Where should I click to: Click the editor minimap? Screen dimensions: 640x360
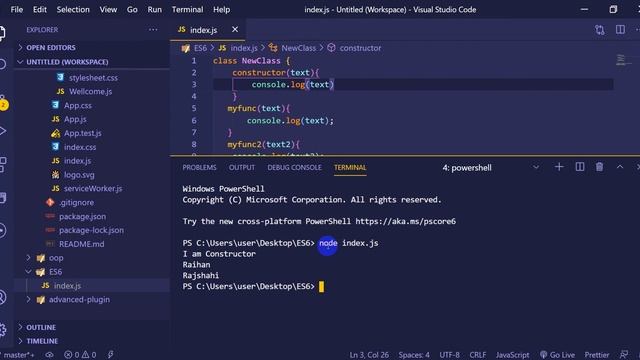point(621,60)
